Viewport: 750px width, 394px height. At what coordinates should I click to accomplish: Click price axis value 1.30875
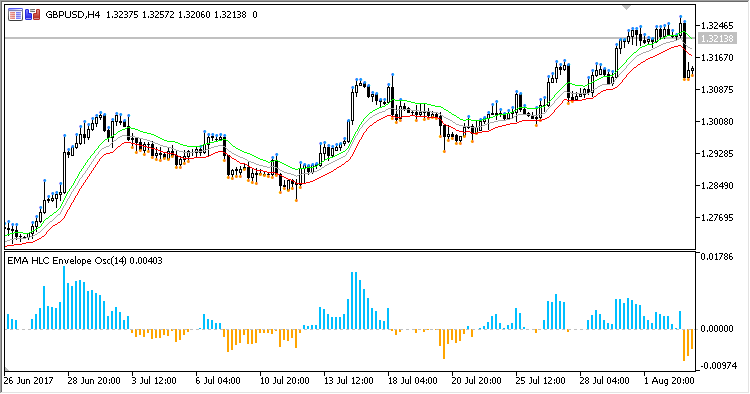[717, 89]
